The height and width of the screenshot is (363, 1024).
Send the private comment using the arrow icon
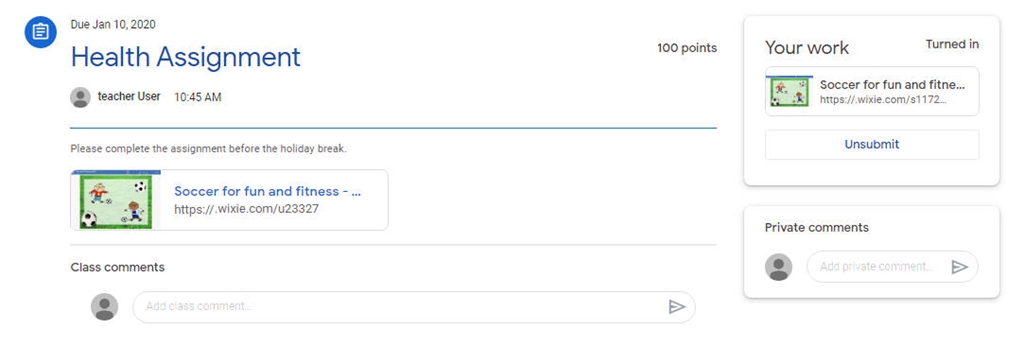click(x=959, y=267)
